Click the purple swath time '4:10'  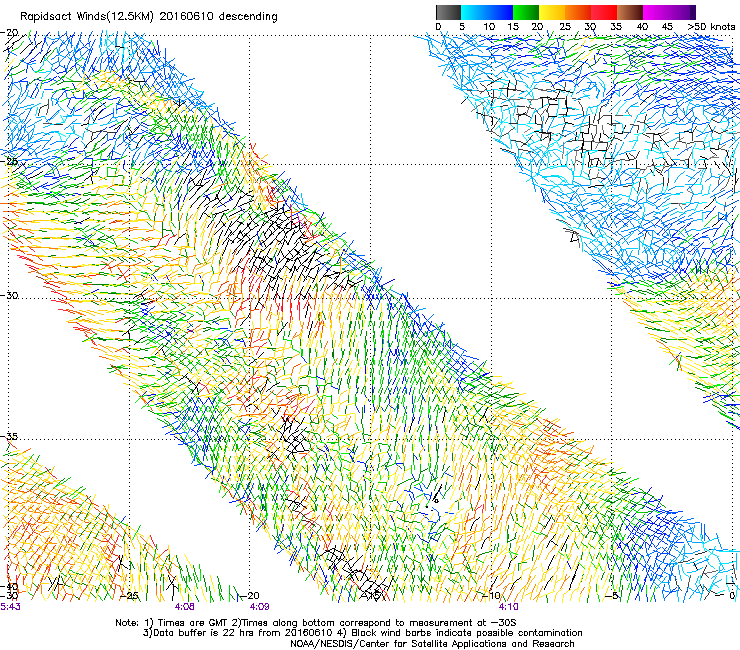coord(508,607)
